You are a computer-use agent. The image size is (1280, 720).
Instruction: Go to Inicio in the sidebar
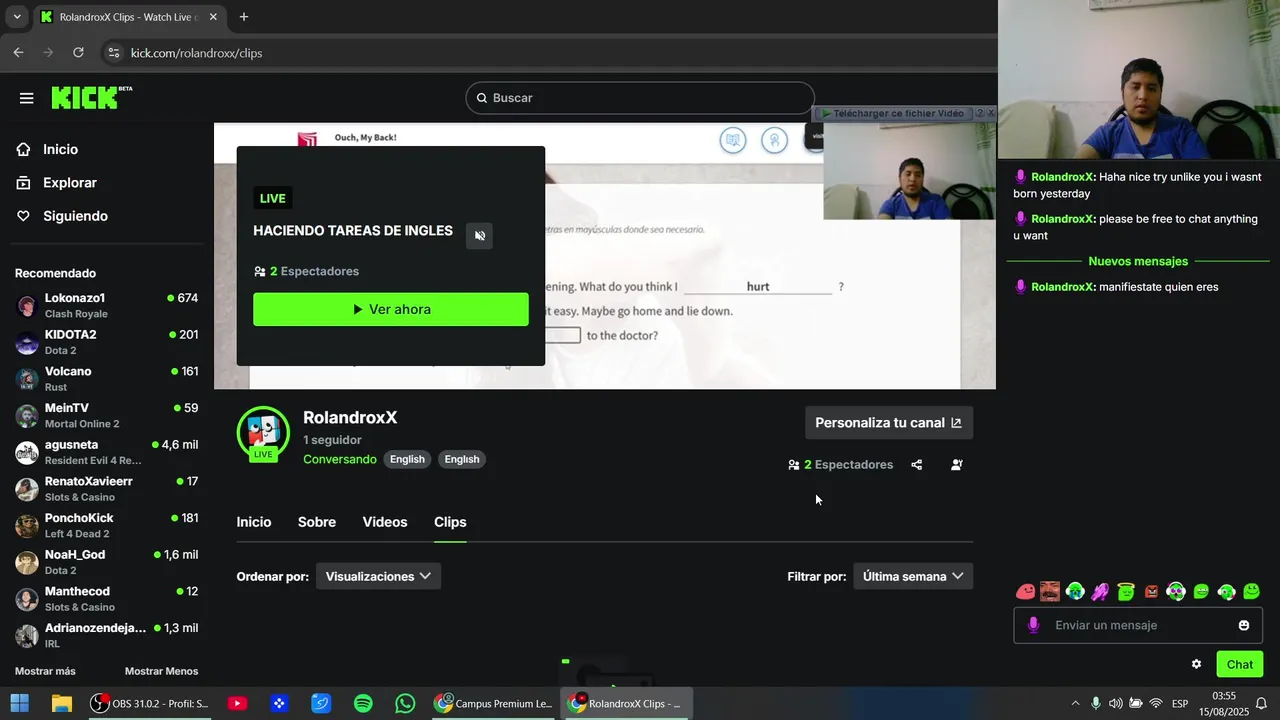pos(60,149)
